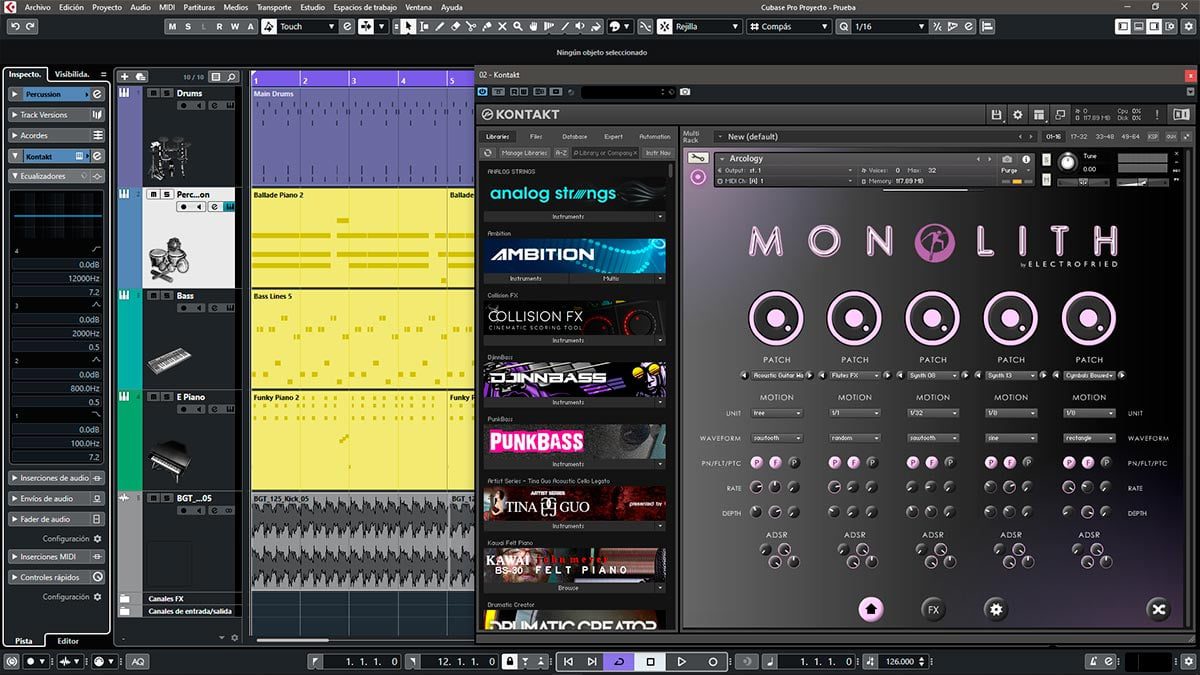Click the Kontakt instrument volume slider
1200x675 pixels.
tap(1143, 181)
